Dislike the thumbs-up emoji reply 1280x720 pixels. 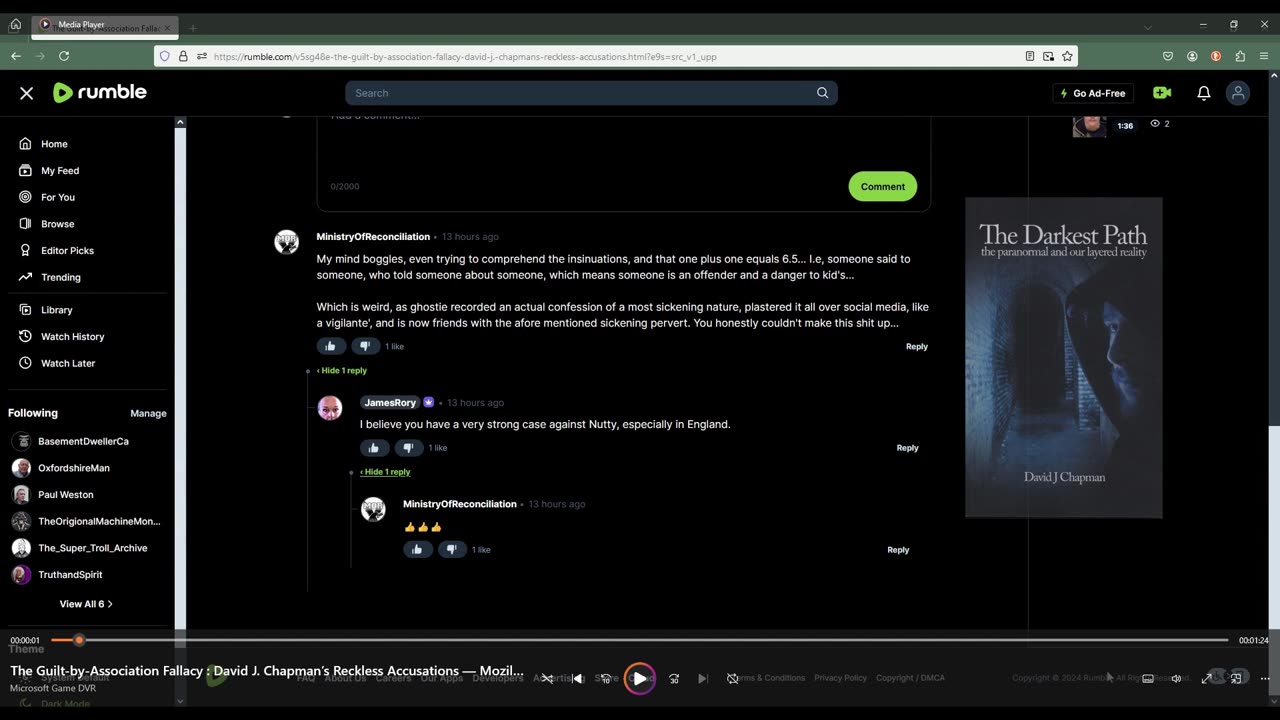[451, 549]
